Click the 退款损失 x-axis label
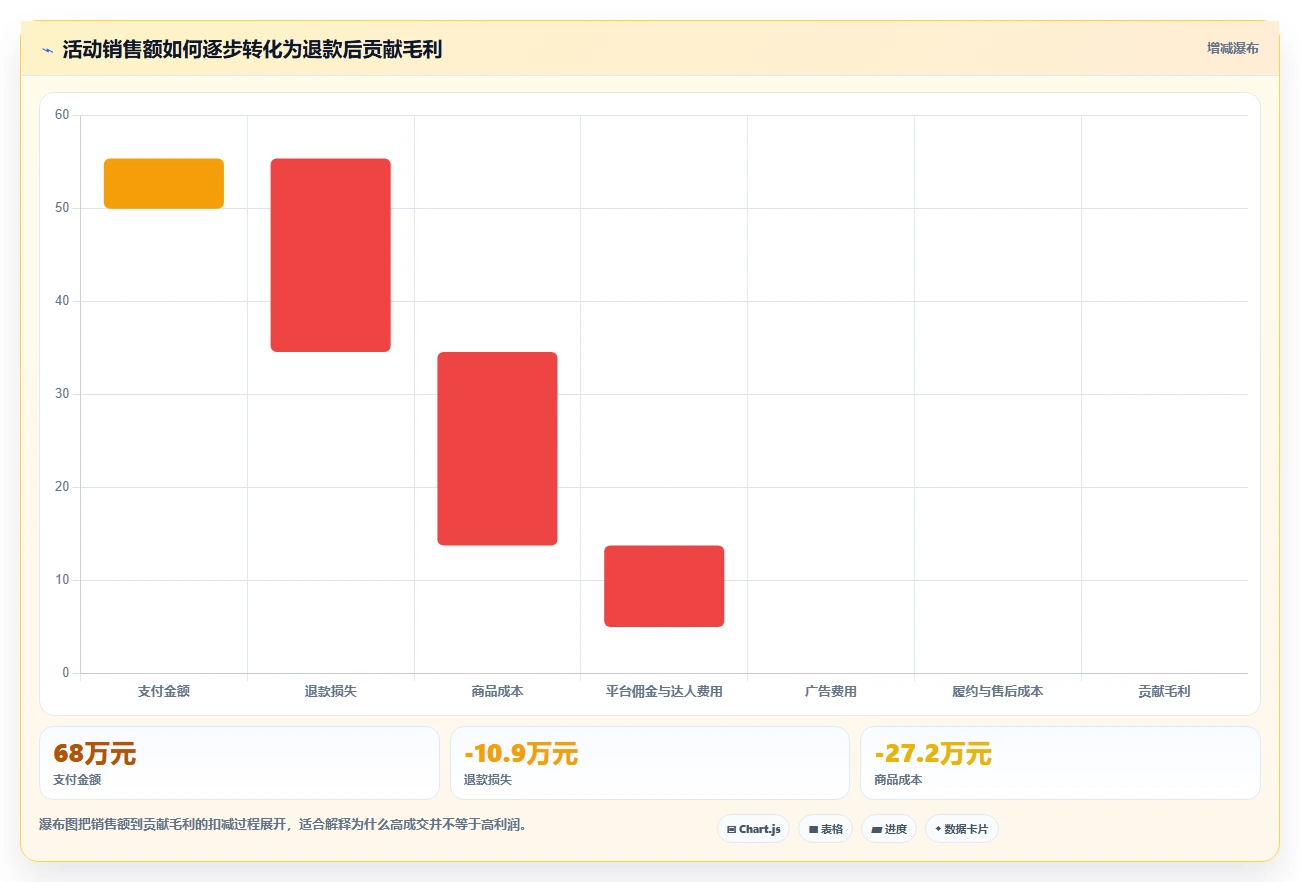1300x882 pixels. tap(330, 691)
